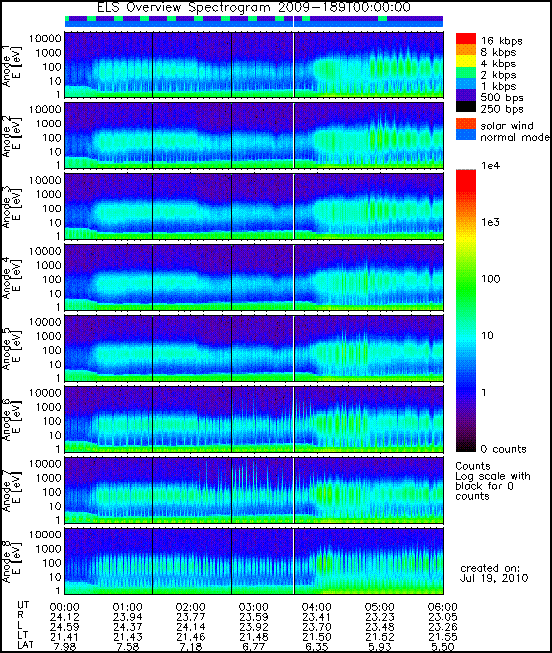Click the '1e4' color bar label
This screenshot has width=552, height=653.
pos(490,165)
